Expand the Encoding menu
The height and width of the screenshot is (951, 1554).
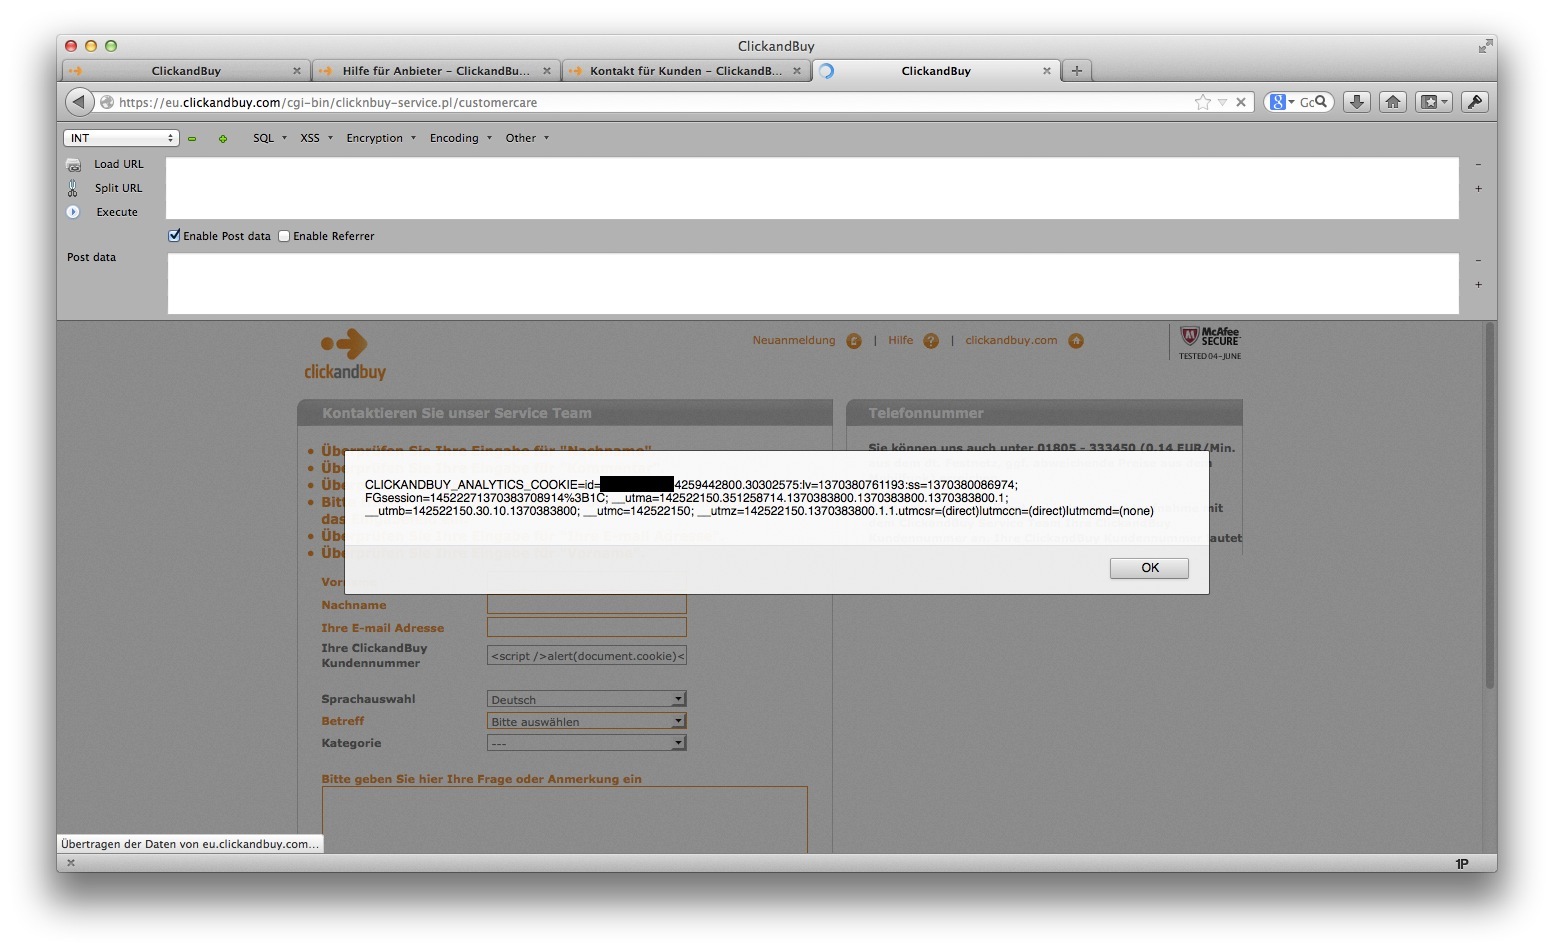(461, 138)
